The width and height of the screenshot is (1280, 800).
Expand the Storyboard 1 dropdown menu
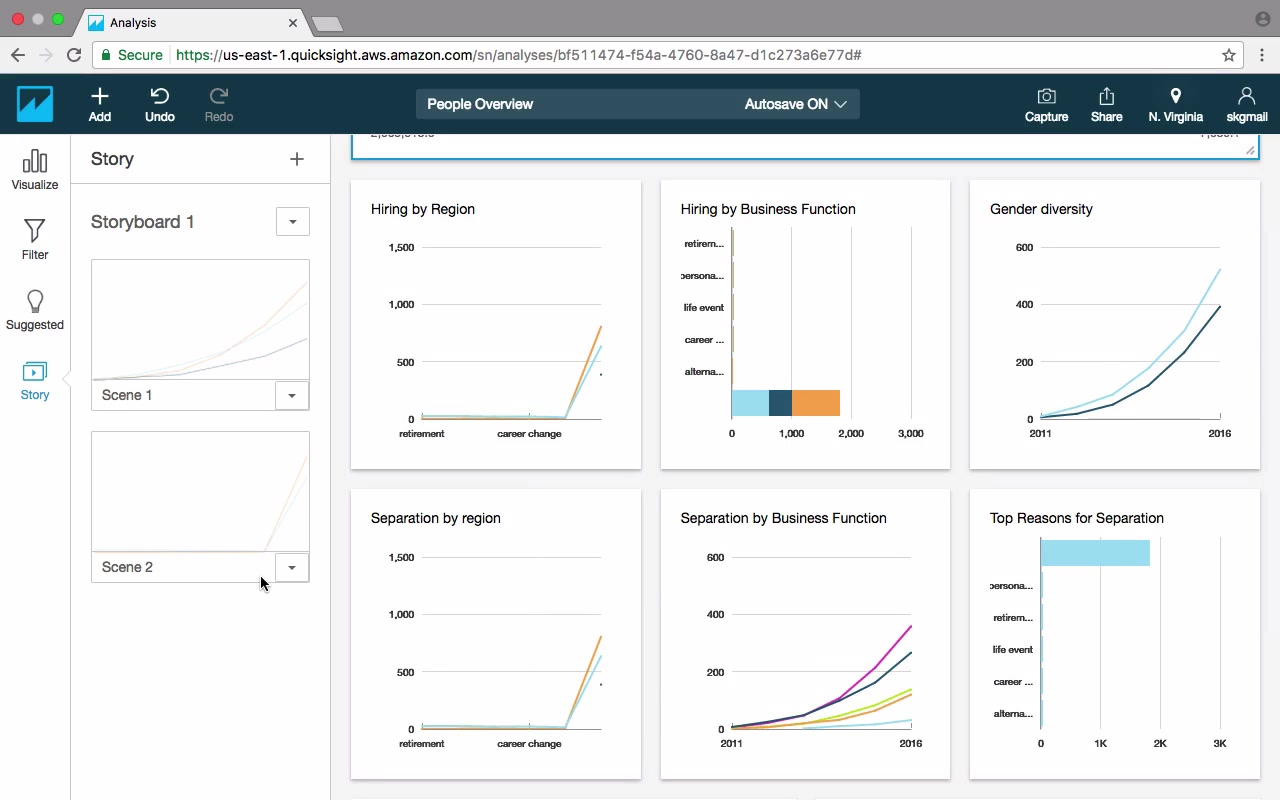coord(292,222)
